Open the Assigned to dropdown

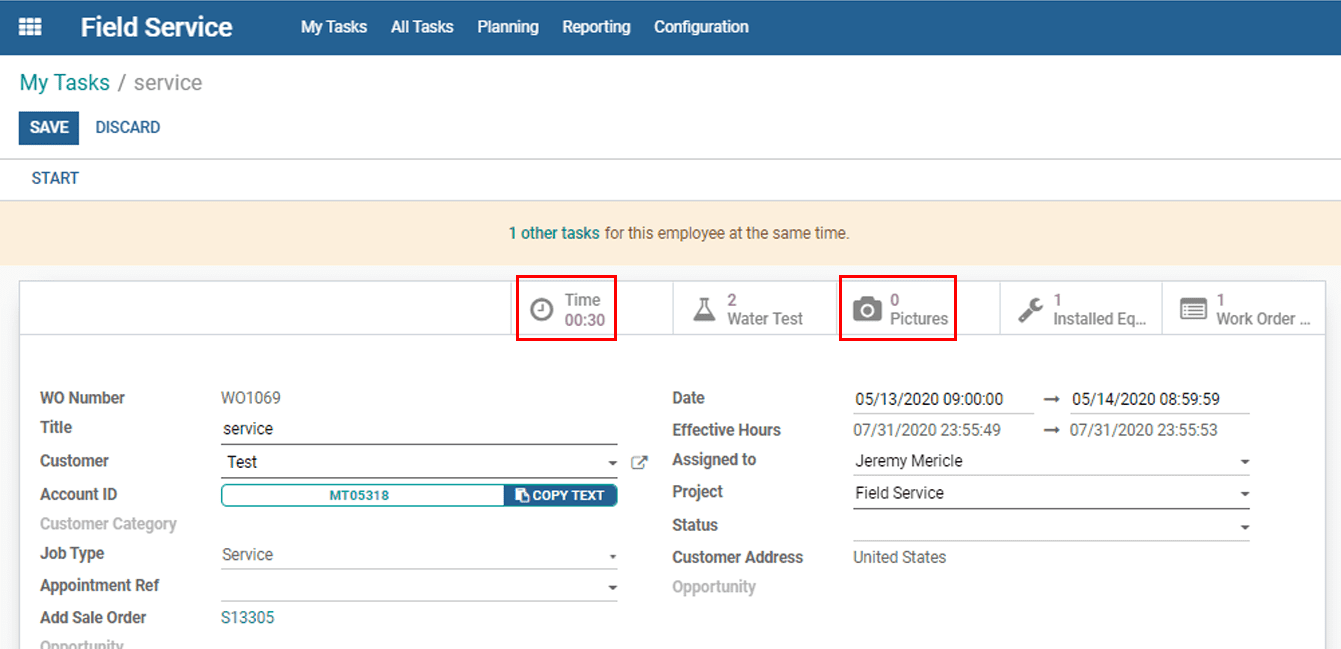coord(1244,462)
